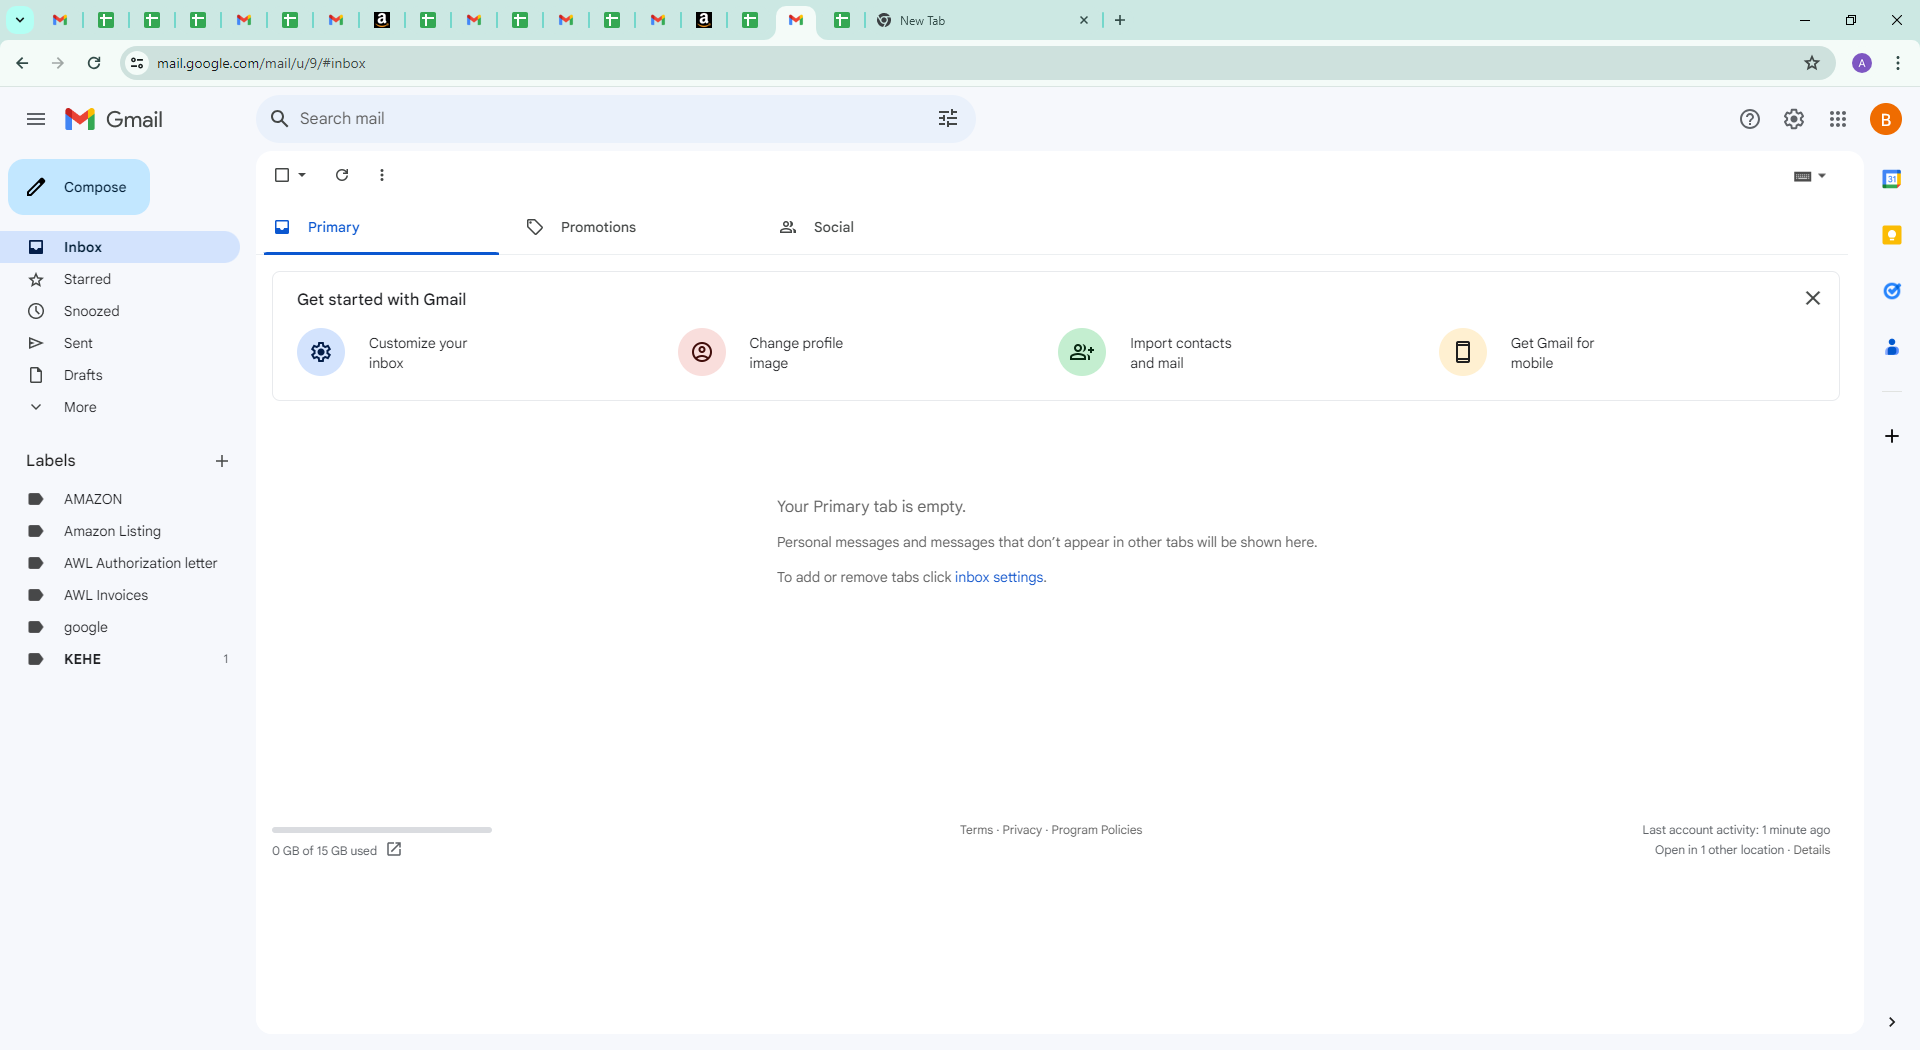Follow the inbox settings link
The image size is (1920, 1050).
coord(999,577)
